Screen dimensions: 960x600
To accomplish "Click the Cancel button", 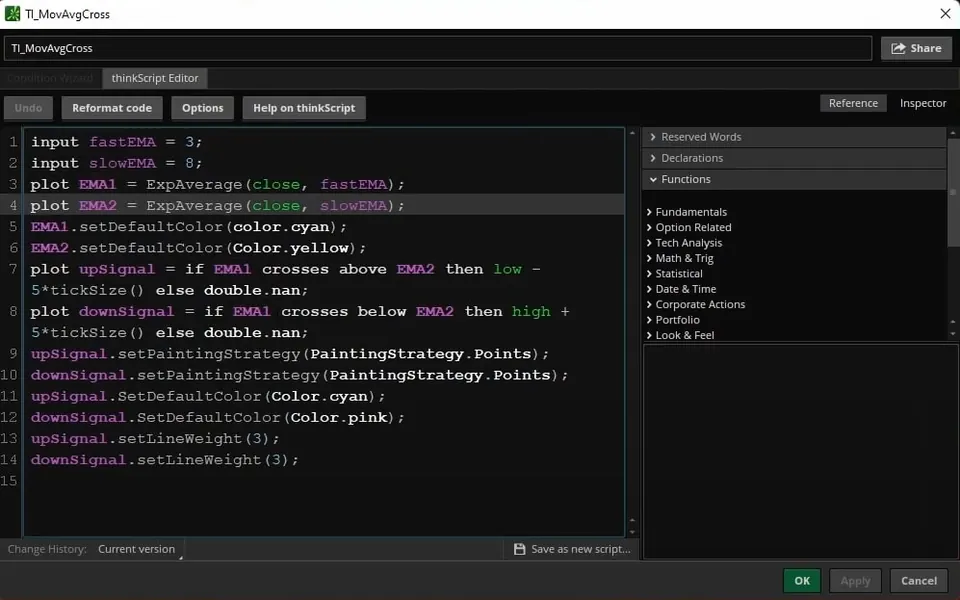I will click(x=919, y=580).
